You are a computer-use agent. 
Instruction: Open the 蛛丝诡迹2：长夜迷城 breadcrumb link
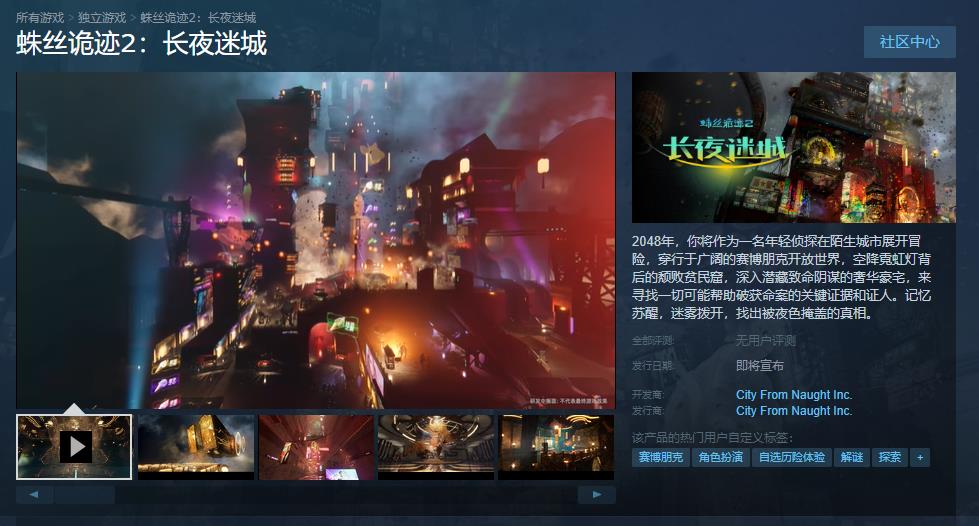(198, 17)
